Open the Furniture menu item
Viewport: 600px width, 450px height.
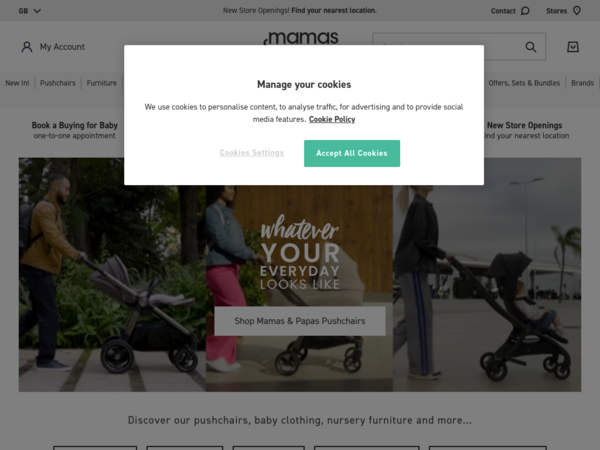click(101, 83)
